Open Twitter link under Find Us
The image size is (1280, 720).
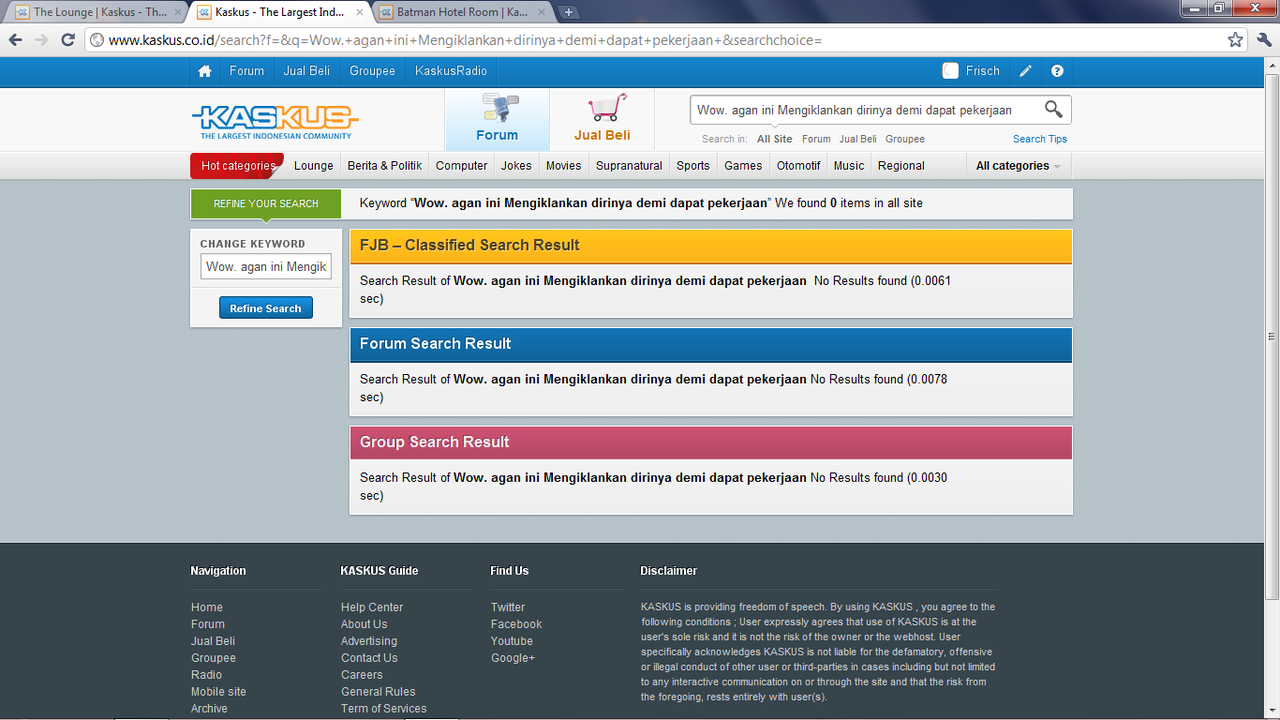[x=508, y=607]
